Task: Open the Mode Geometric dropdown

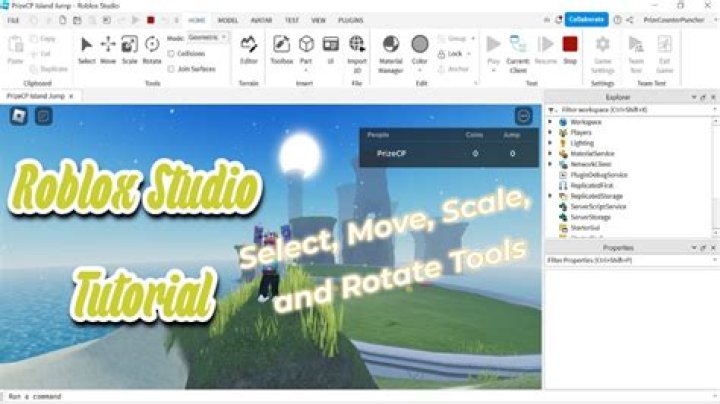Action: 208,37
